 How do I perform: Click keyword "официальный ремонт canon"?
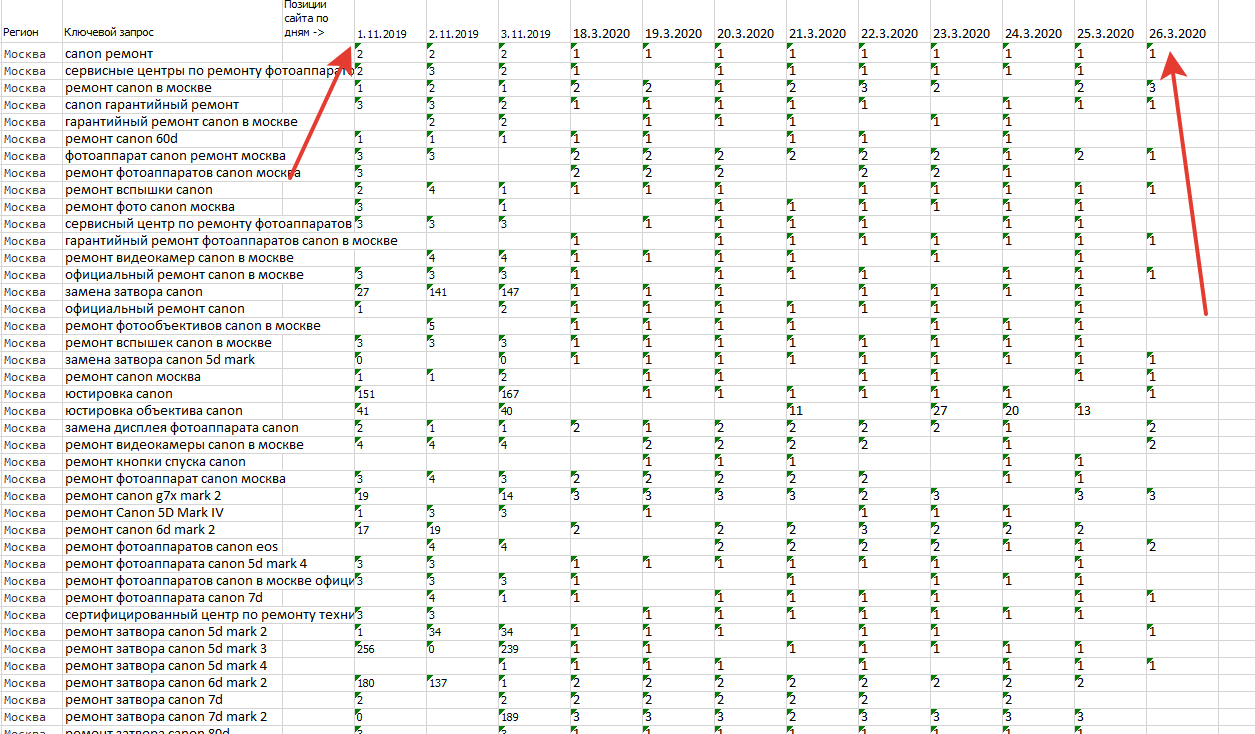[155, 308]
